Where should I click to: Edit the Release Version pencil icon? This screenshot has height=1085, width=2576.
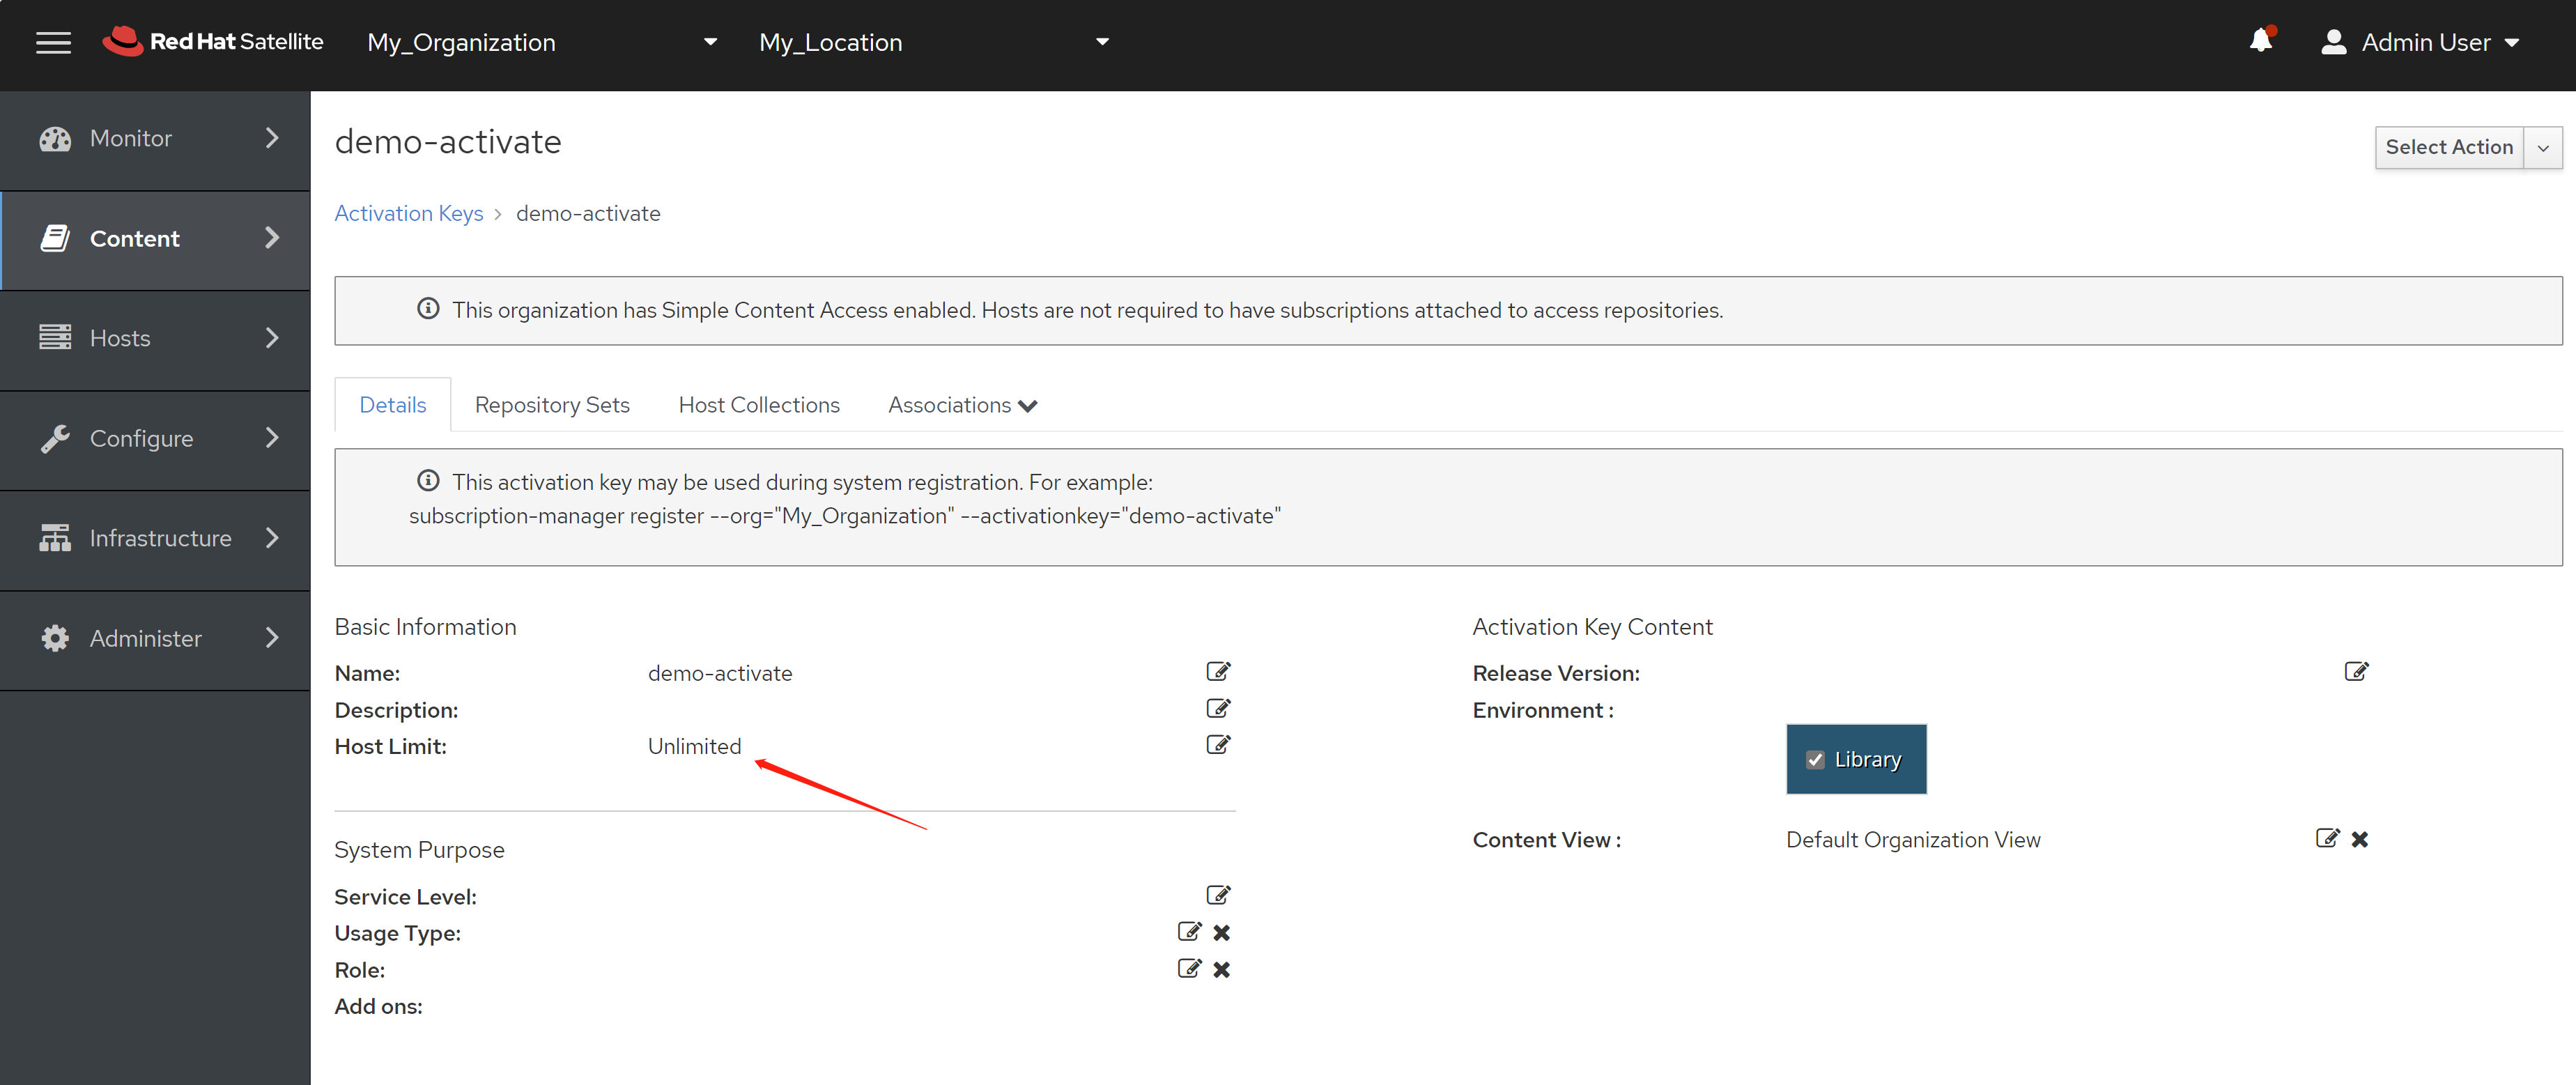tap(2355, 672)
